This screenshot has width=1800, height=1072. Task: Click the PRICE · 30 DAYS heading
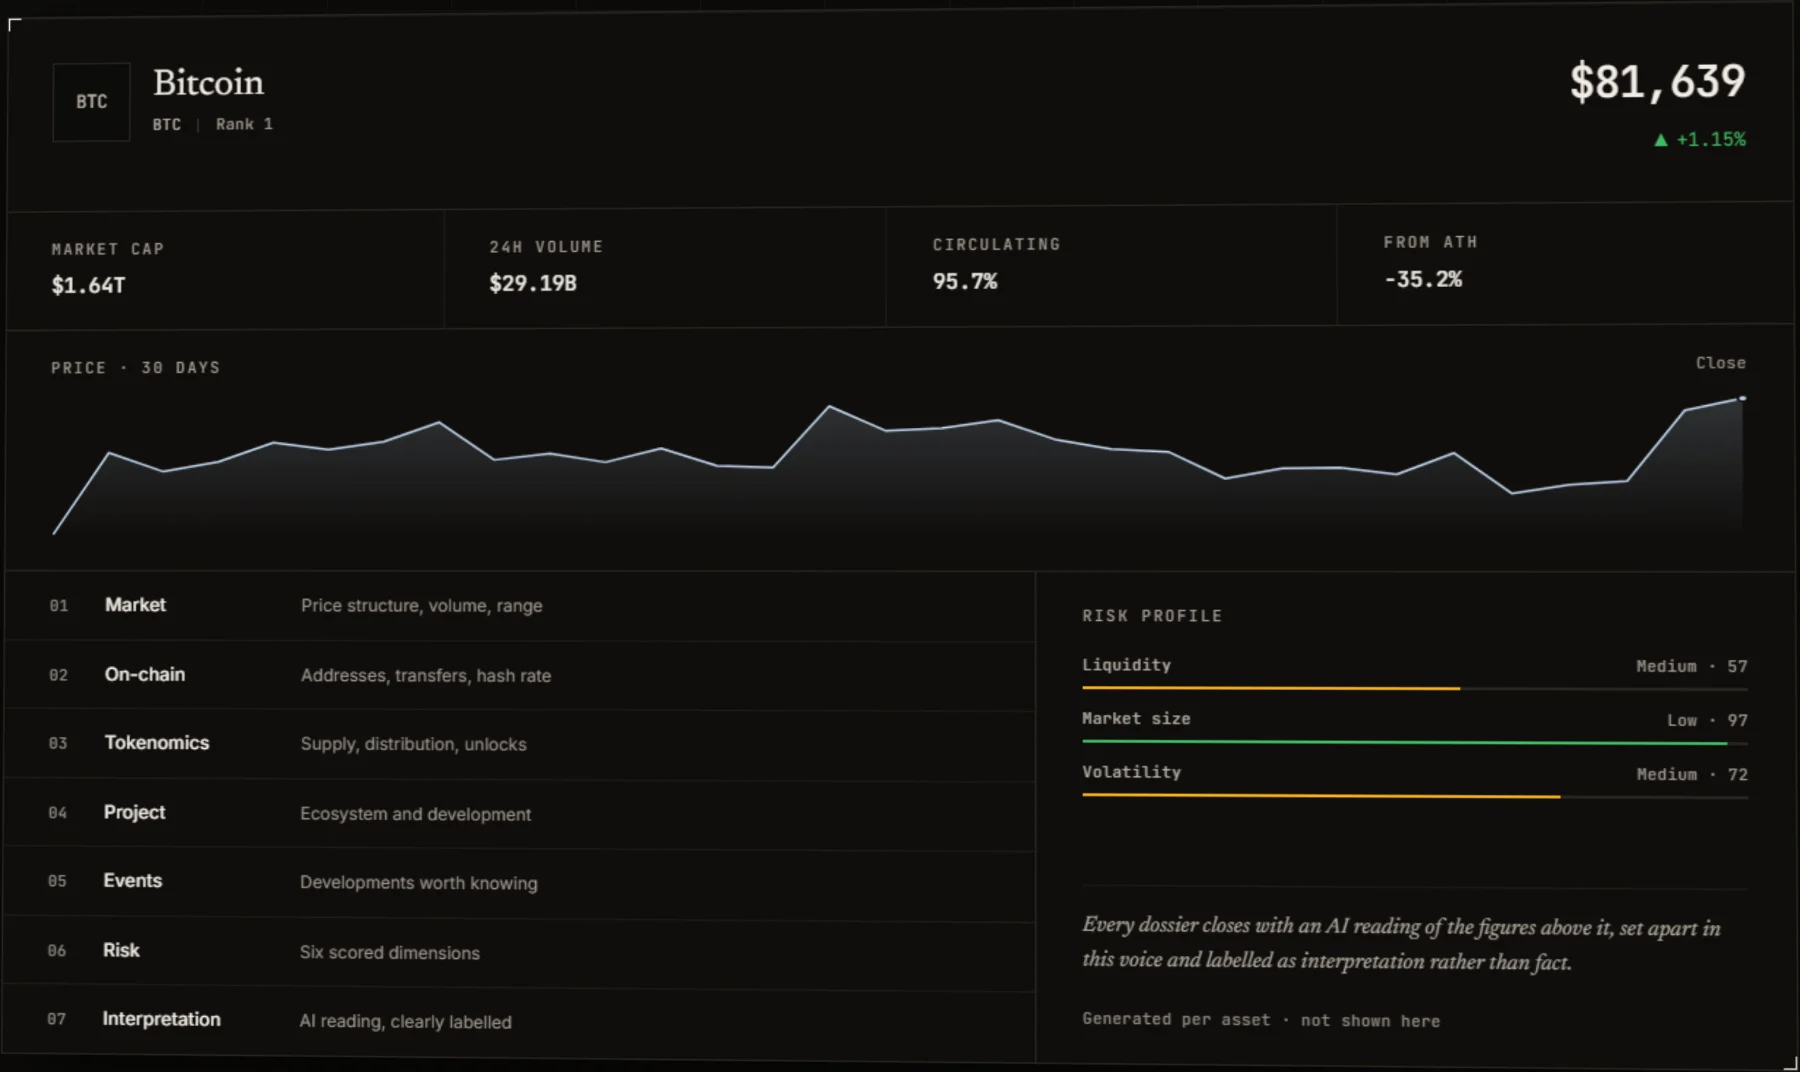pyautogui.click(x=135, y=368)
